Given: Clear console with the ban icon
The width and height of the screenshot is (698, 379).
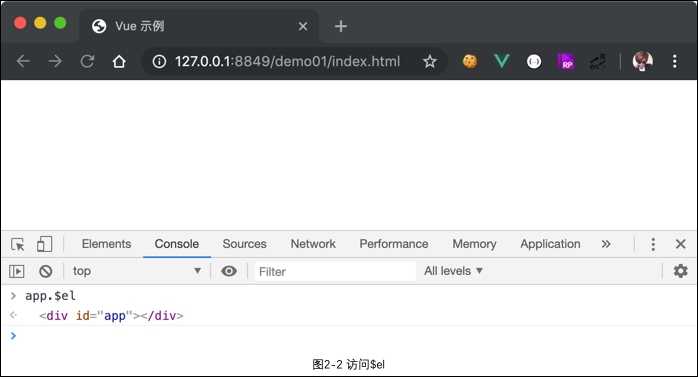Looking at the screenshot, I should point(45,271).
